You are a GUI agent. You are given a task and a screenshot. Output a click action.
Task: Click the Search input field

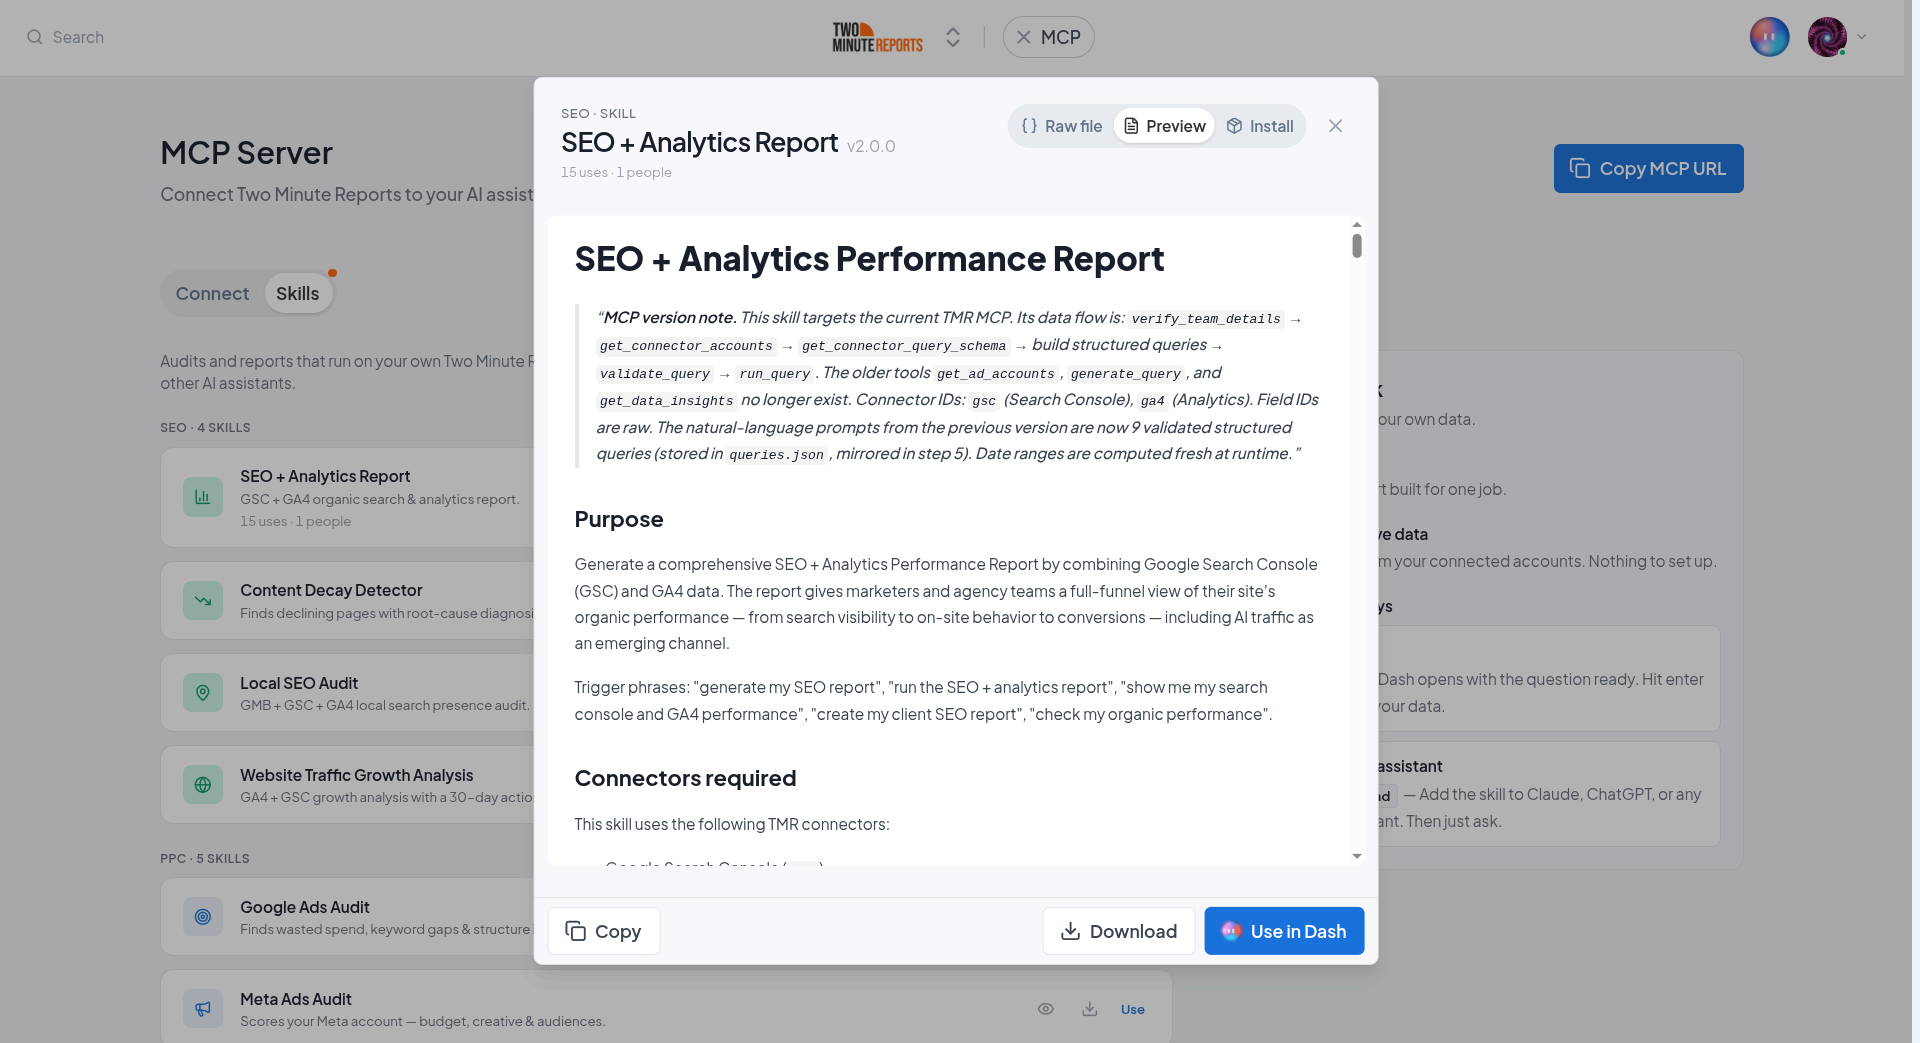[x=78, y=37]
